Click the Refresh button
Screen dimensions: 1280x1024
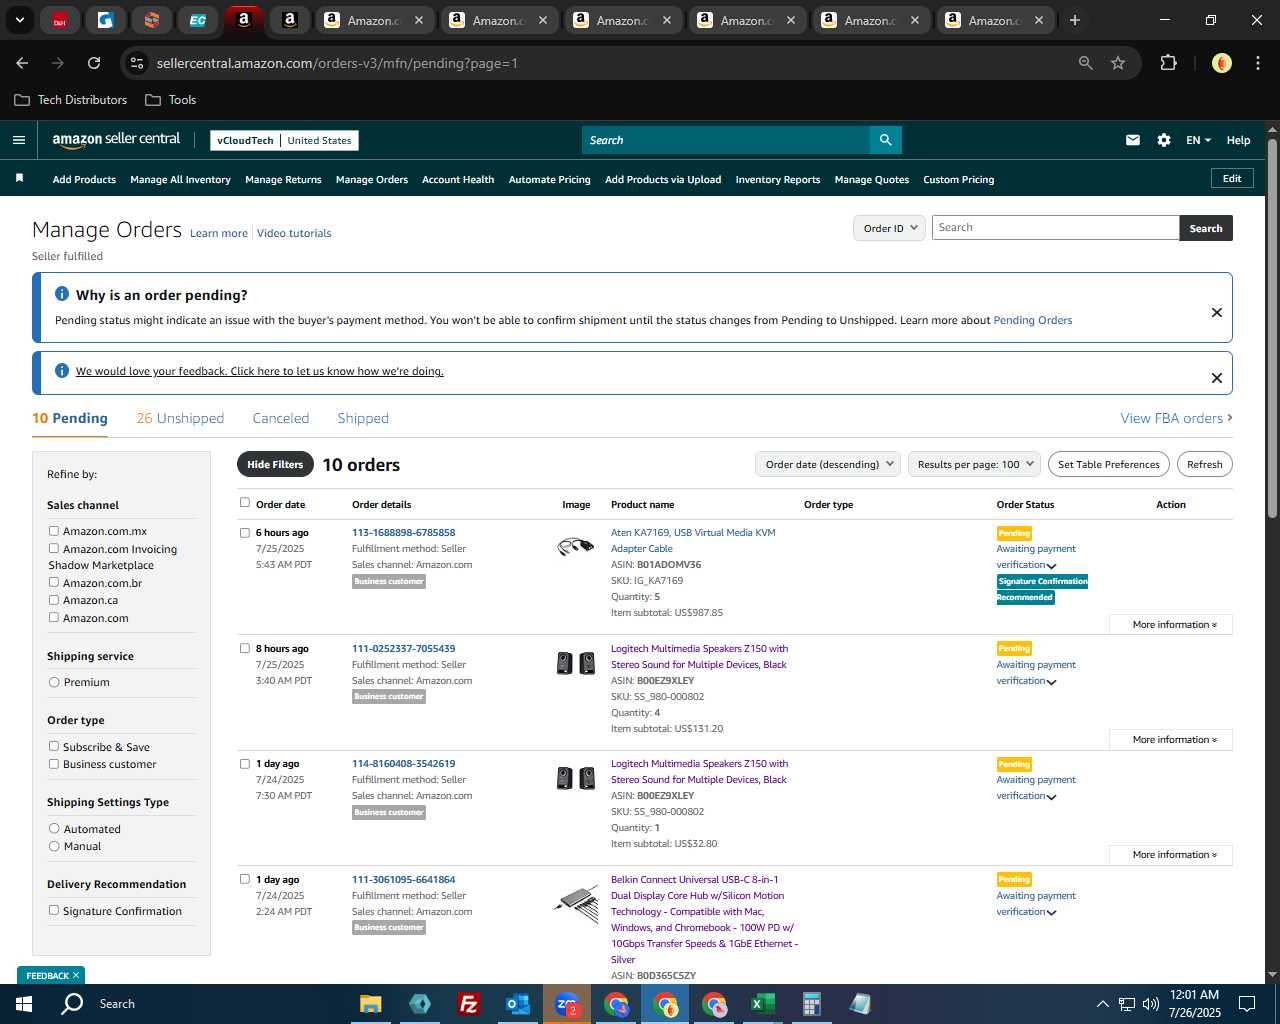(1204, 464)
